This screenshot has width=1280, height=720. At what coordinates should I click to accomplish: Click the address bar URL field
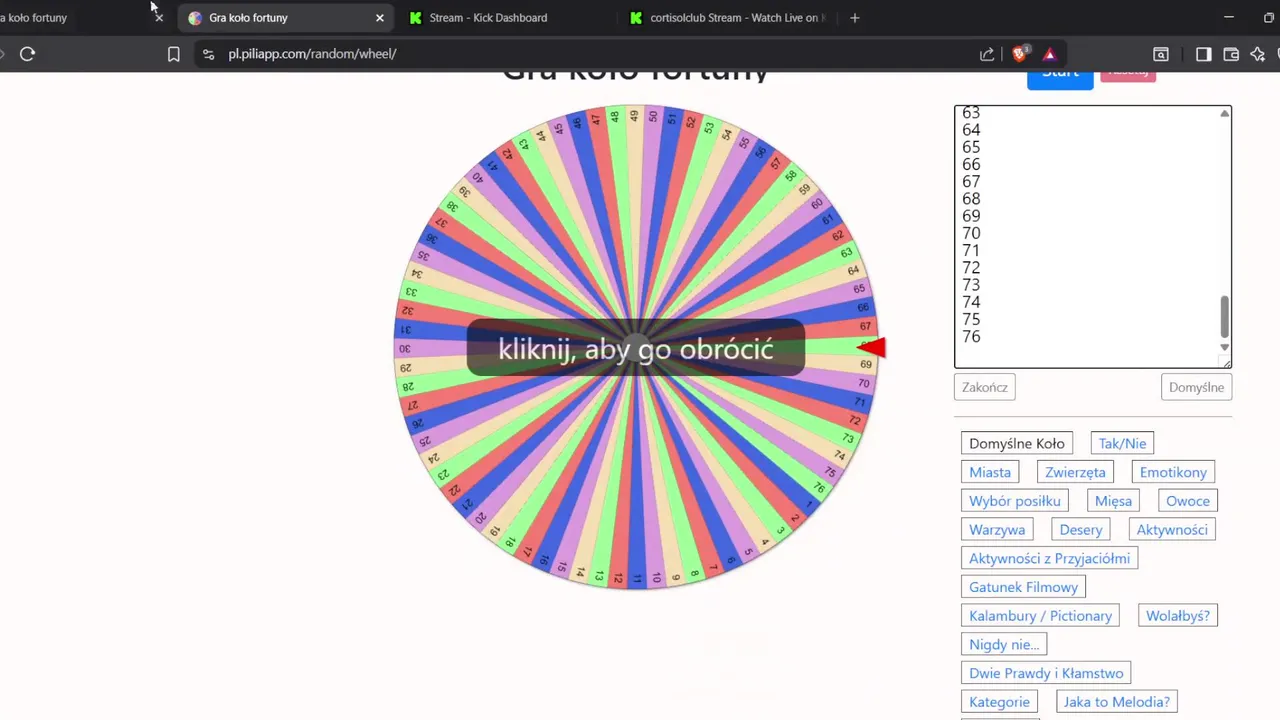(590, 54)
